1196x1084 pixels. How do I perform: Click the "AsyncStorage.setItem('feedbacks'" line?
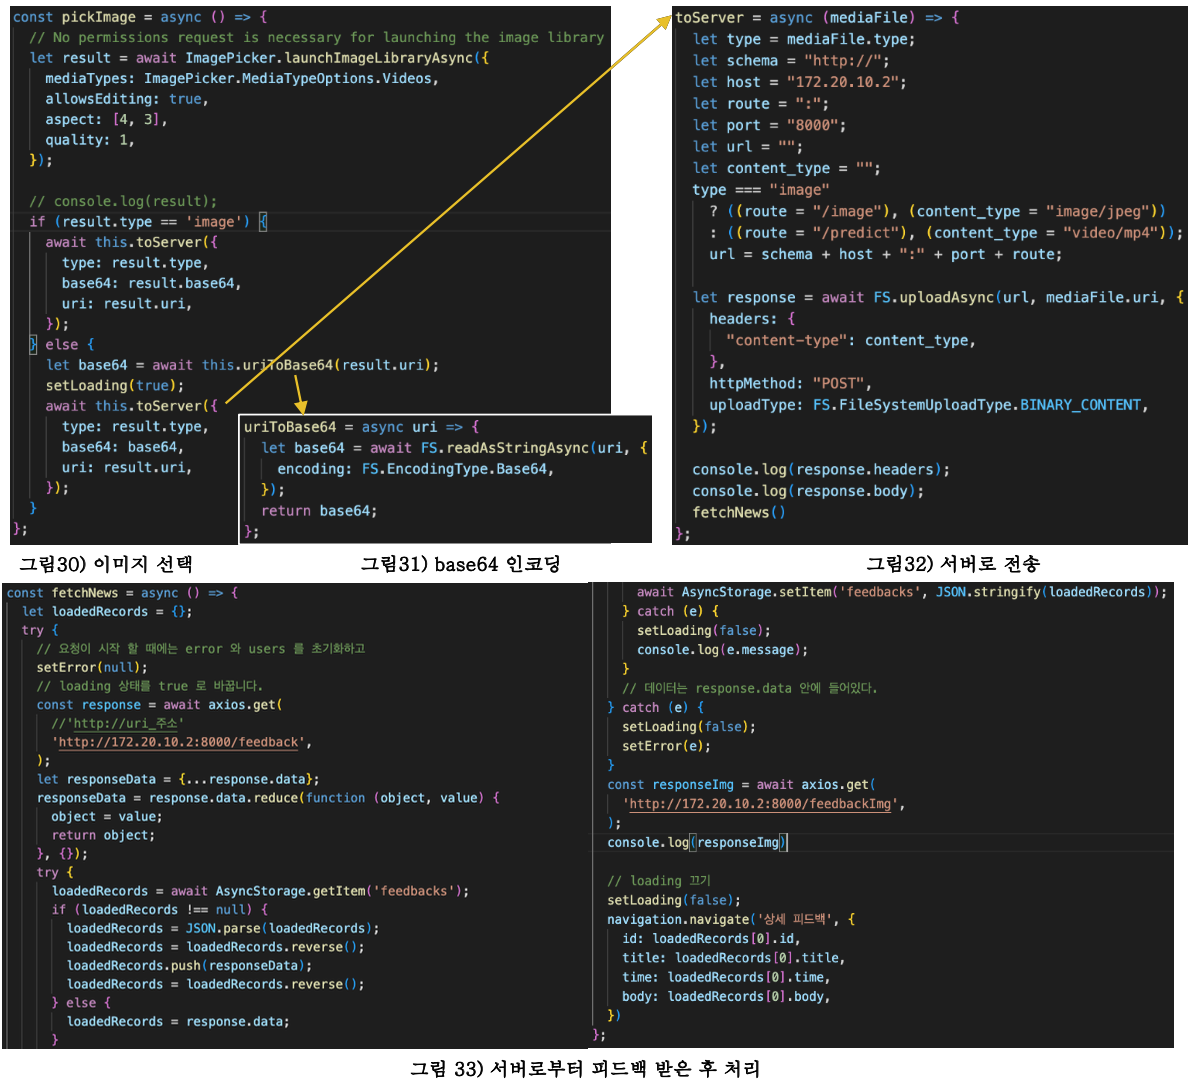point(902,592)
